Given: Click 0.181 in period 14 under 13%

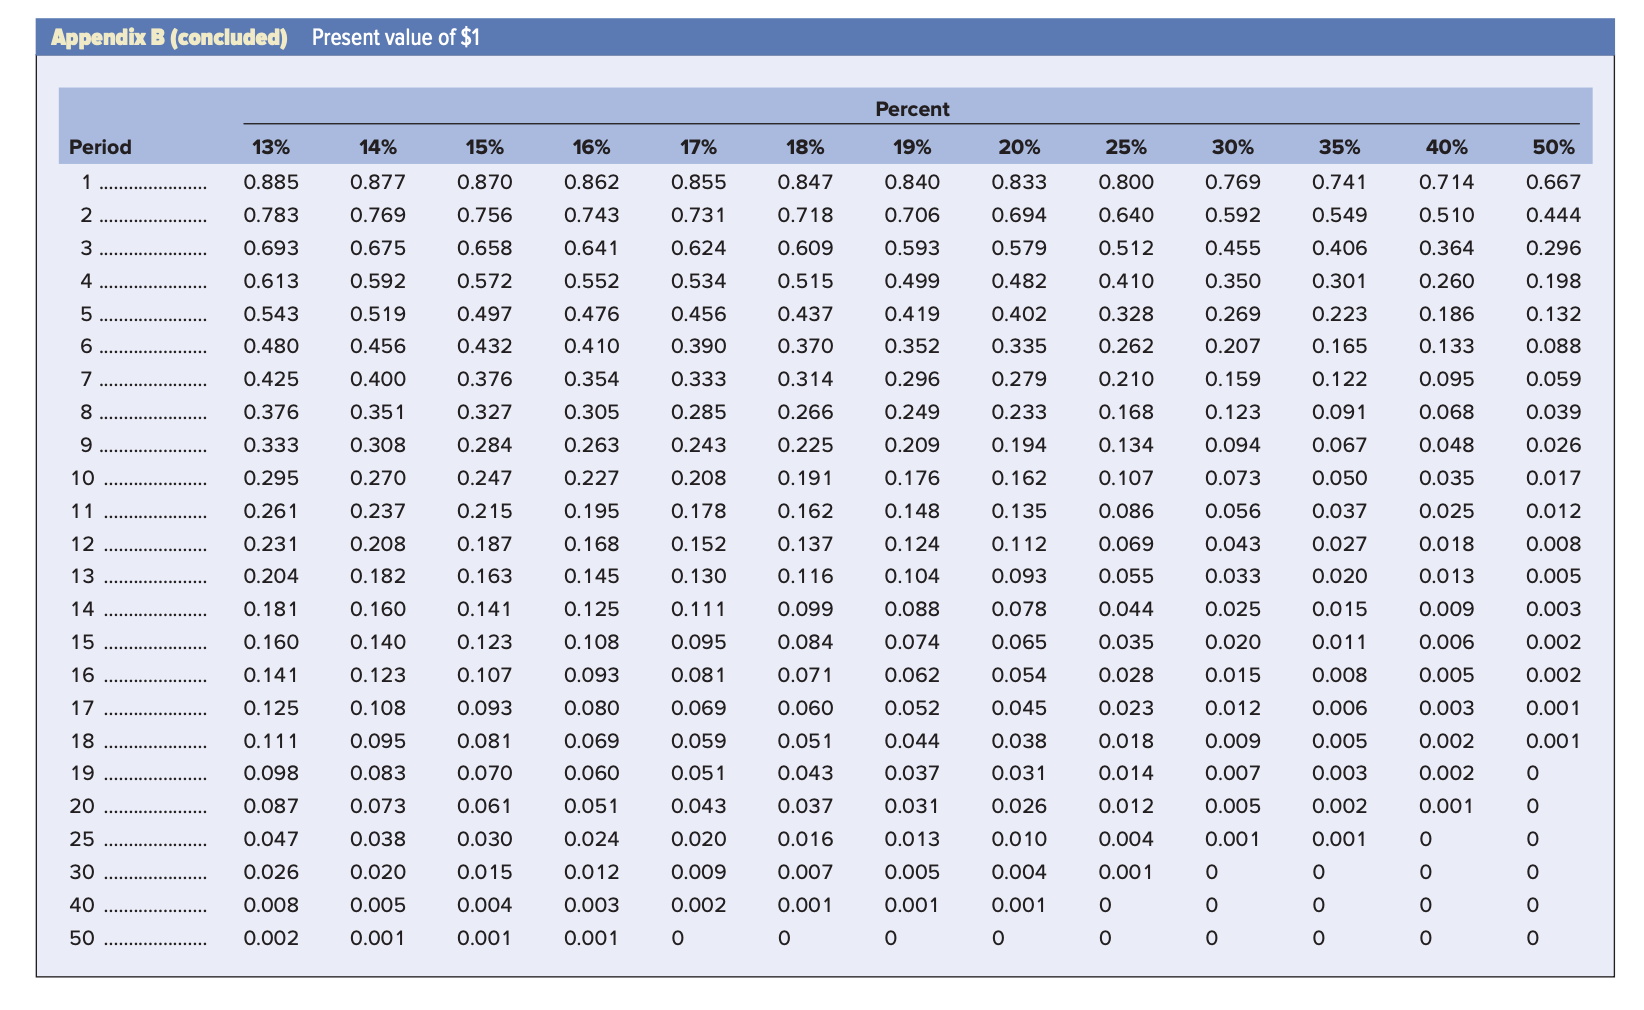Looking at the screenshot, I should [271, 609].
